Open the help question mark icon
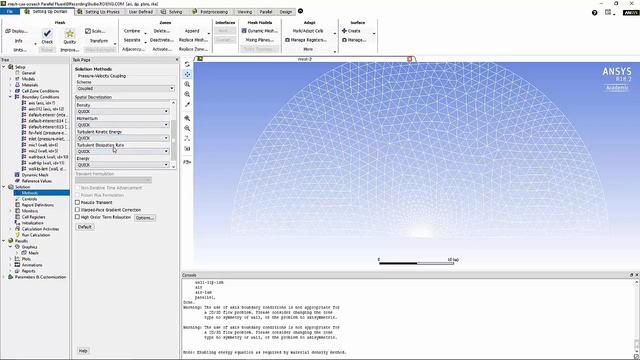The width and height of the screenshot is (640, 360). 595,13
